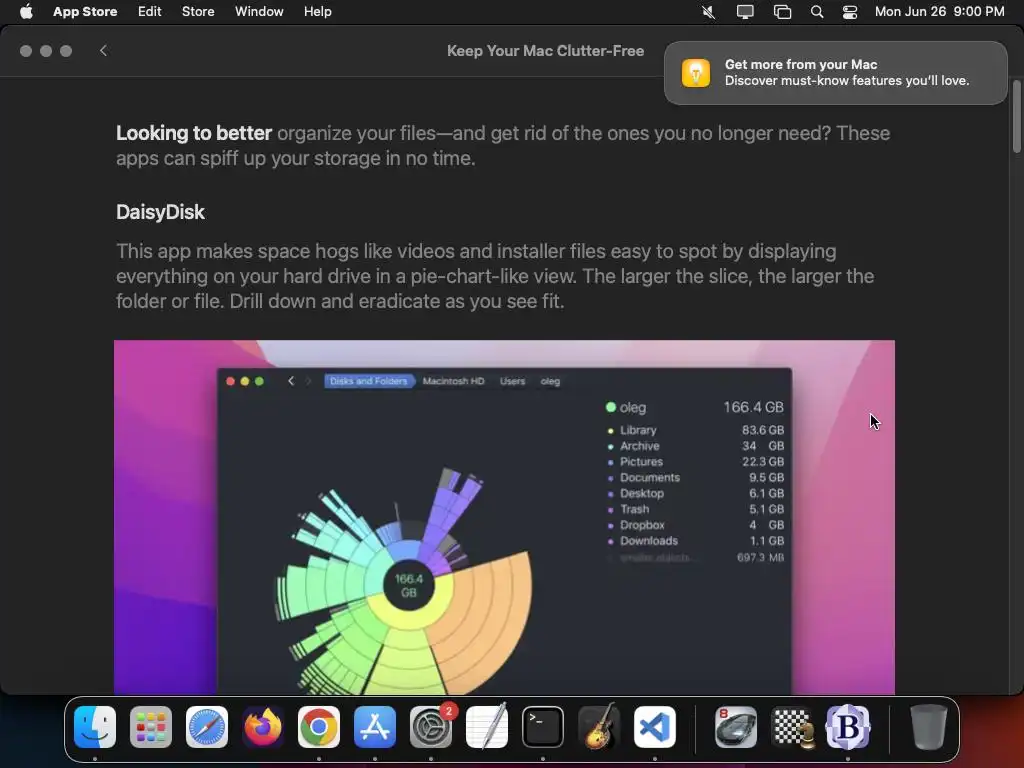This screenshot has width=1024, height=768.
Task: Click the date and time clock
Action: tap(939, 12)
